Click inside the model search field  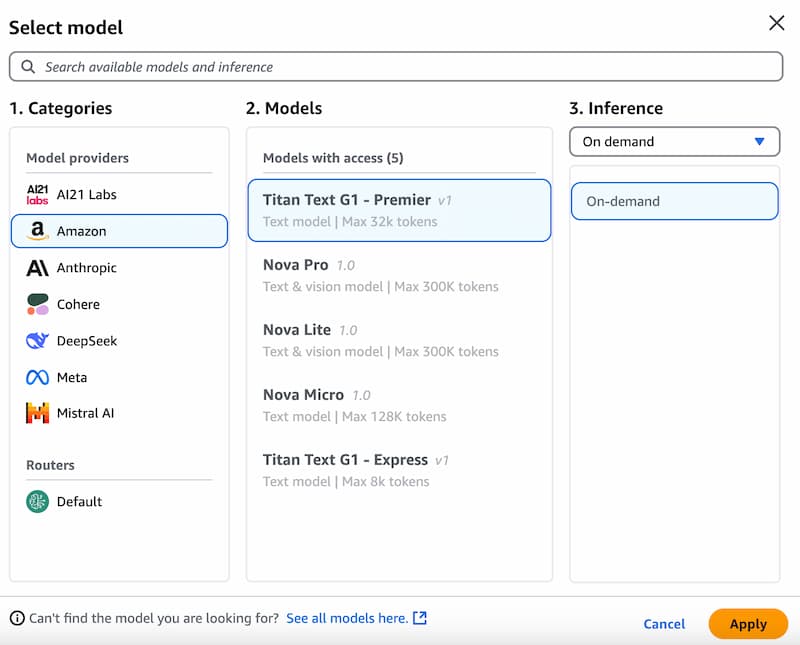pos(400,66)
